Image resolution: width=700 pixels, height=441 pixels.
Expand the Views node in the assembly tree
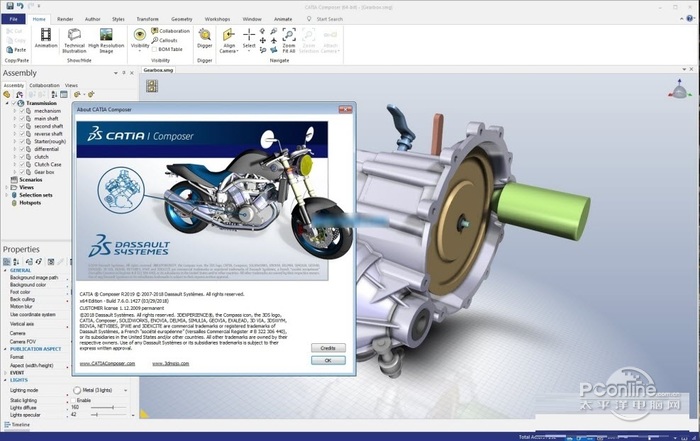coord(5,187)
